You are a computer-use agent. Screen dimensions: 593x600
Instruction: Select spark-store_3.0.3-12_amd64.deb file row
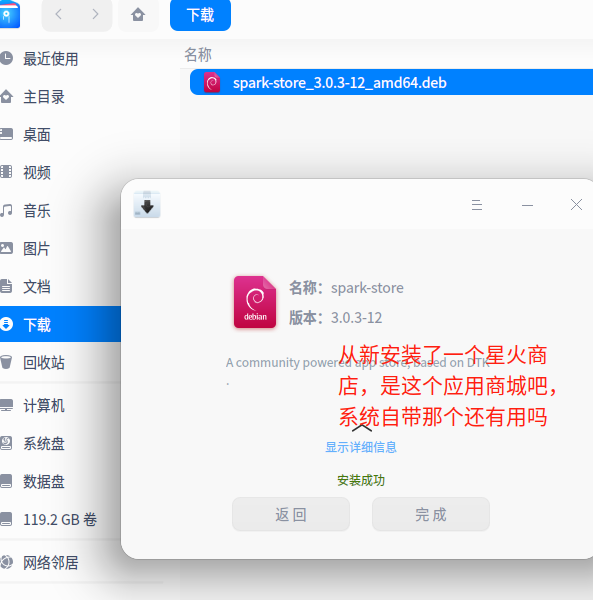(391, 82)
